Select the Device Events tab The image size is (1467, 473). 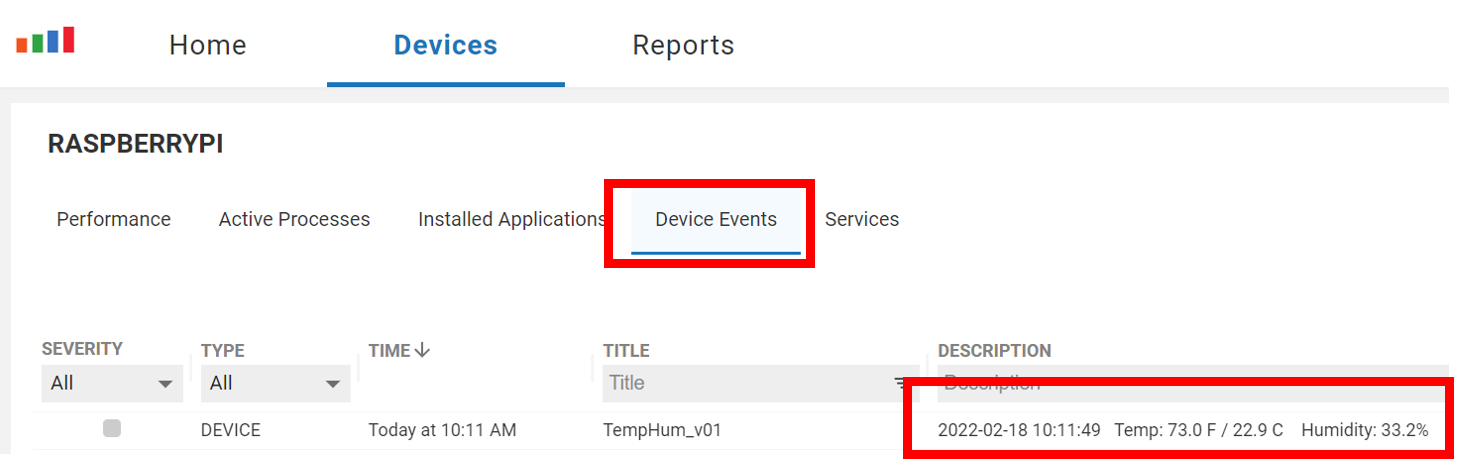pos(716,221)
